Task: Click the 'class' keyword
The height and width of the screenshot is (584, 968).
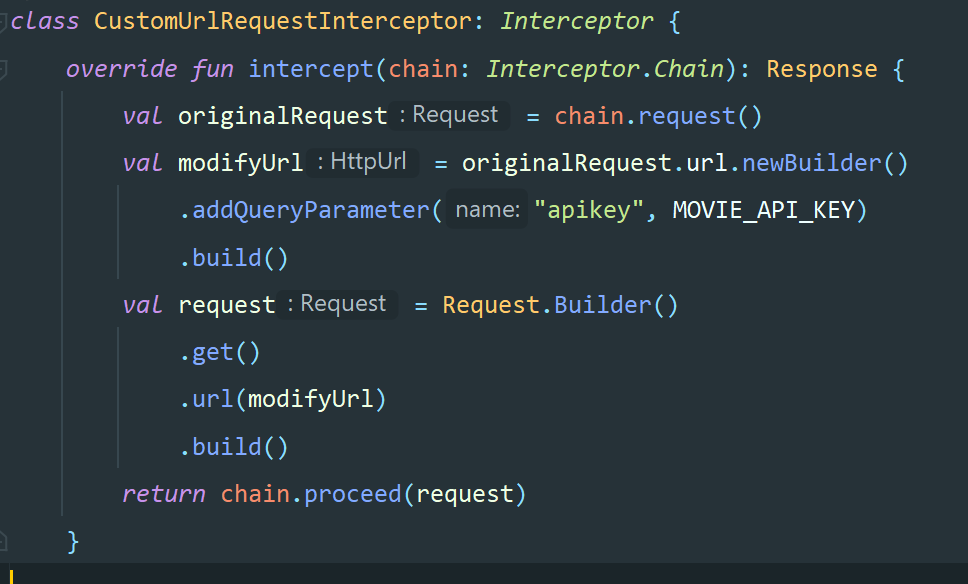Action: pos(45,22)
